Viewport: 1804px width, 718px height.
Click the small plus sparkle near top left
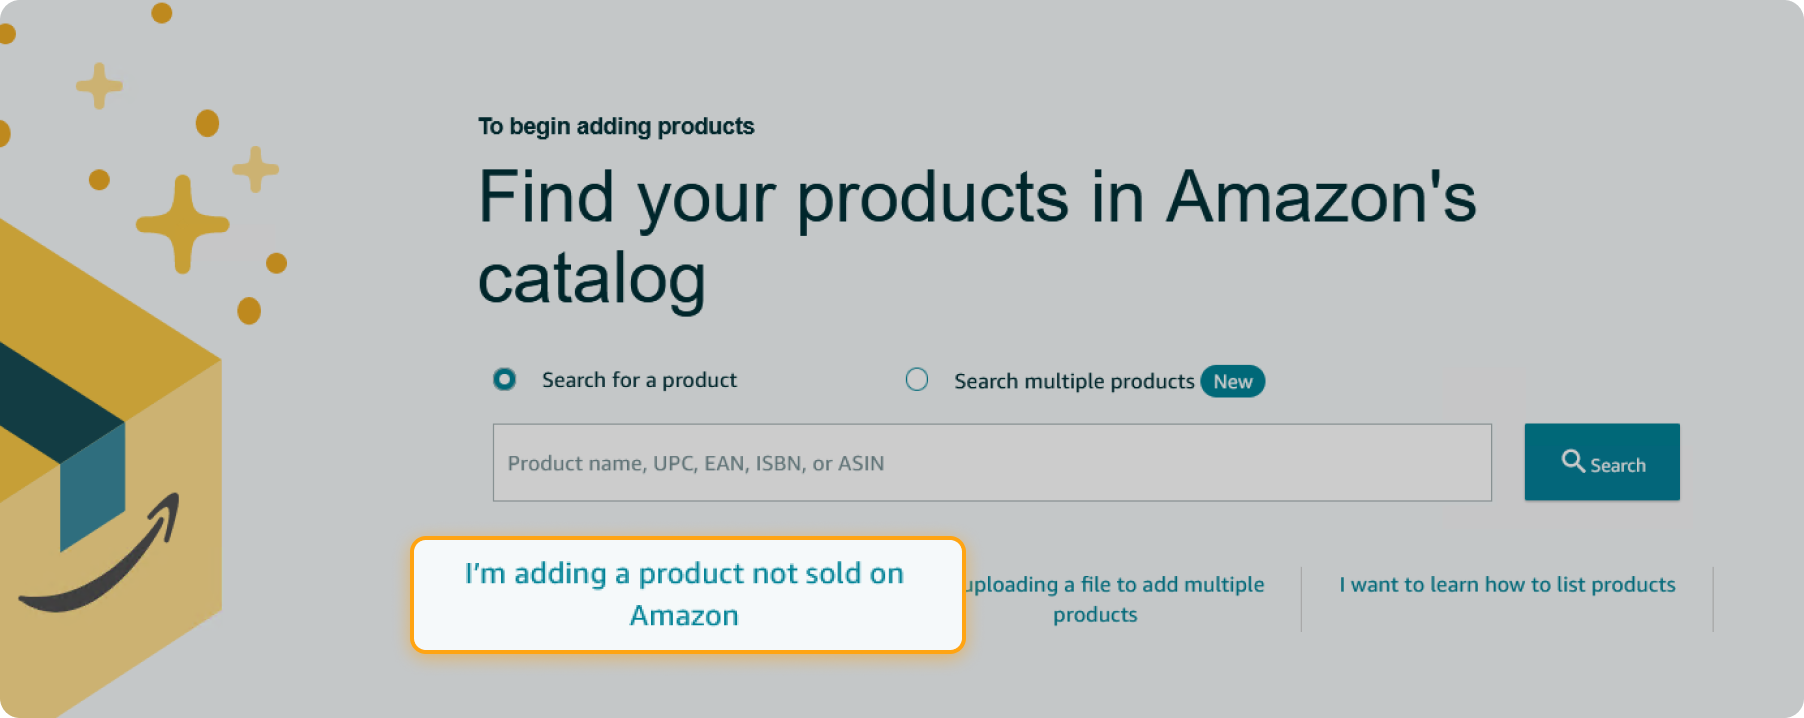[98, 85]
